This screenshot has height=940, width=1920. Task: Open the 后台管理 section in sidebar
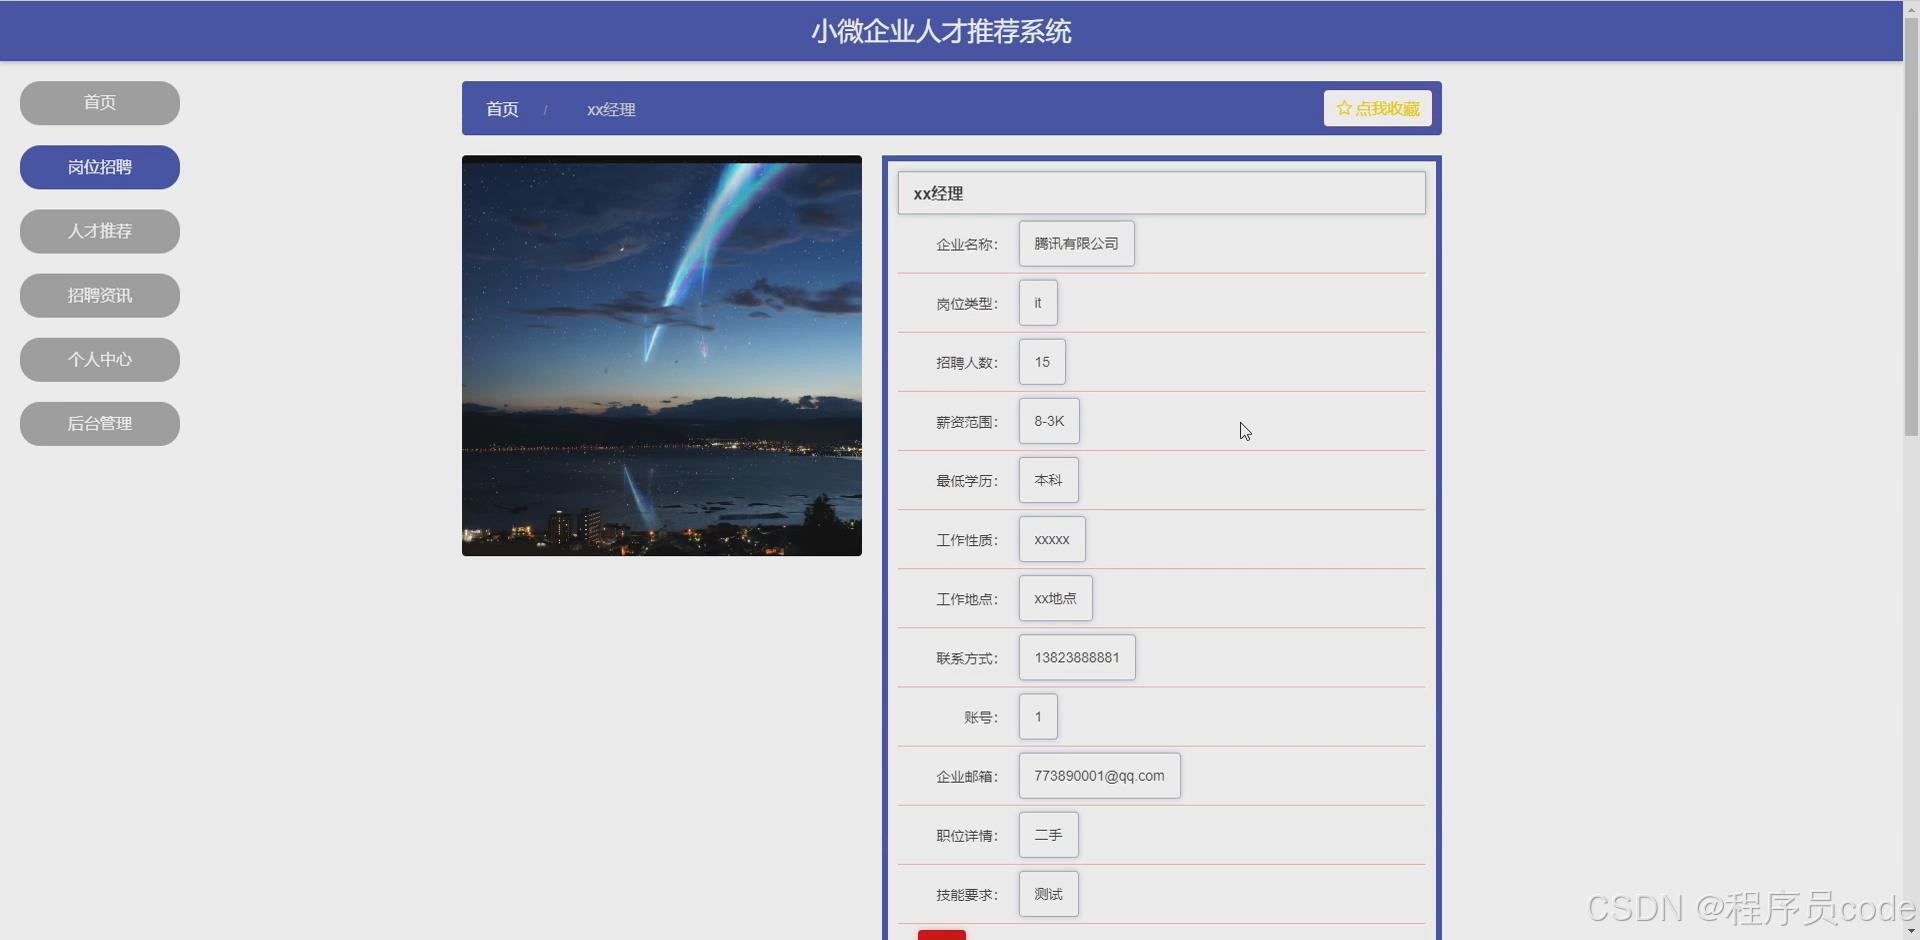click(x=99, y=423)
